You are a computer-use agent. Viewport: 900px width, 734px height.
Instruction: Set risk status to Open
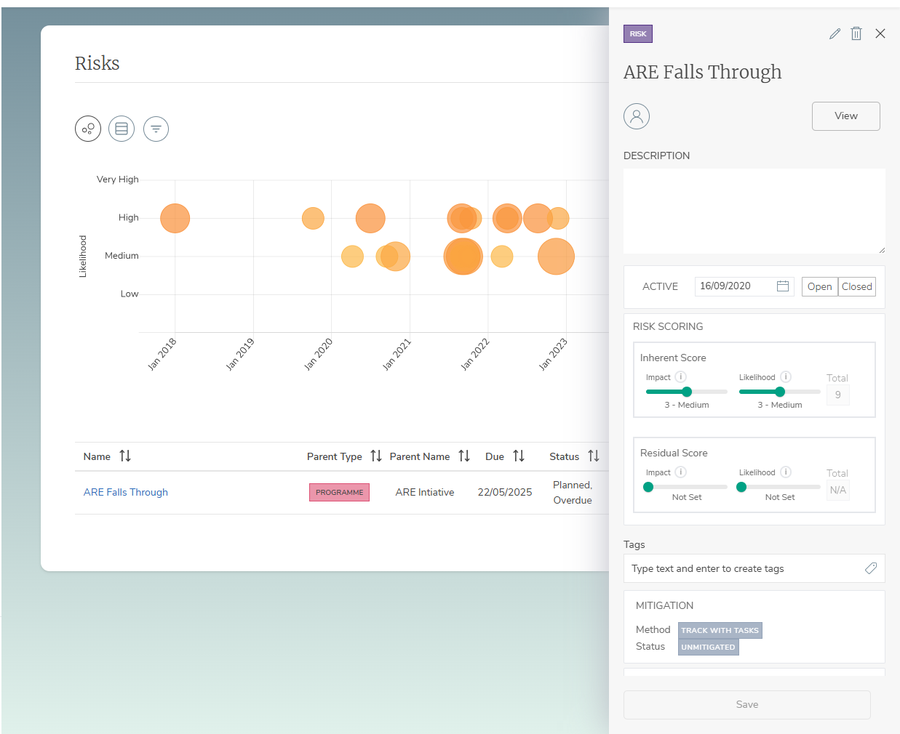pos(819,286)
